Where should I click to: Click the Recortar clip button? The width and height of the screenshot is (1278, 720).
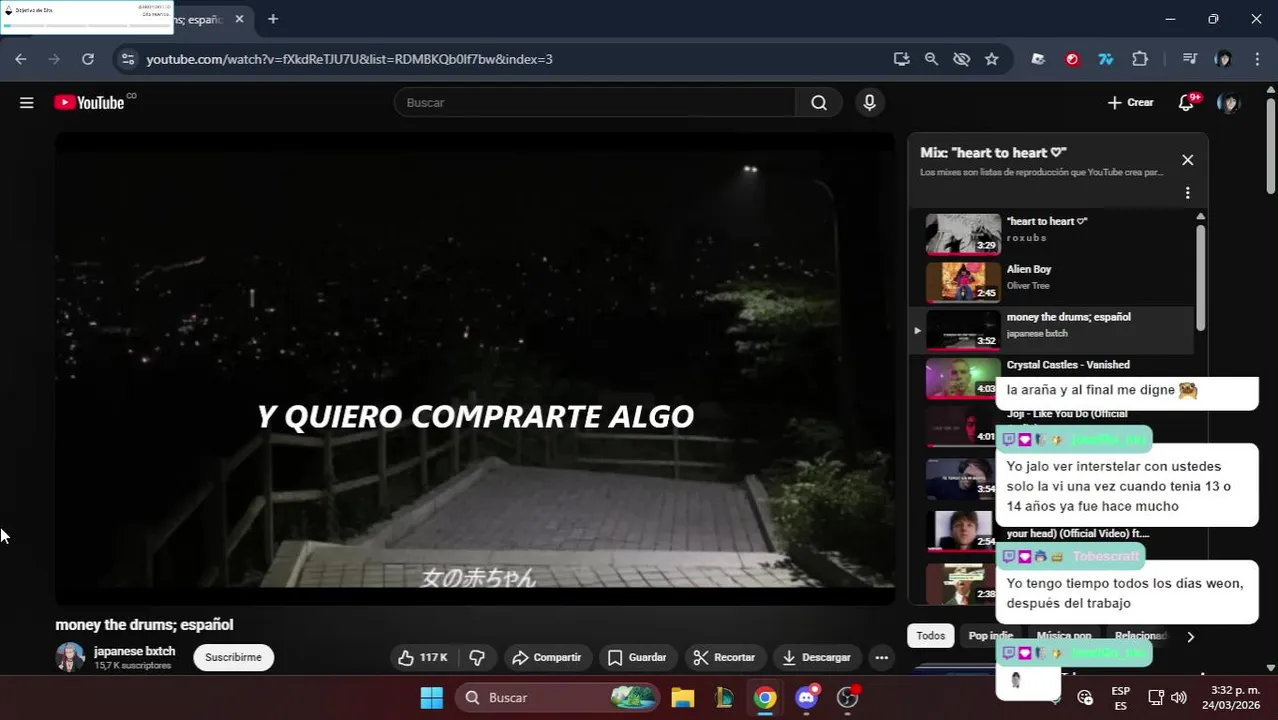[724, 657]
